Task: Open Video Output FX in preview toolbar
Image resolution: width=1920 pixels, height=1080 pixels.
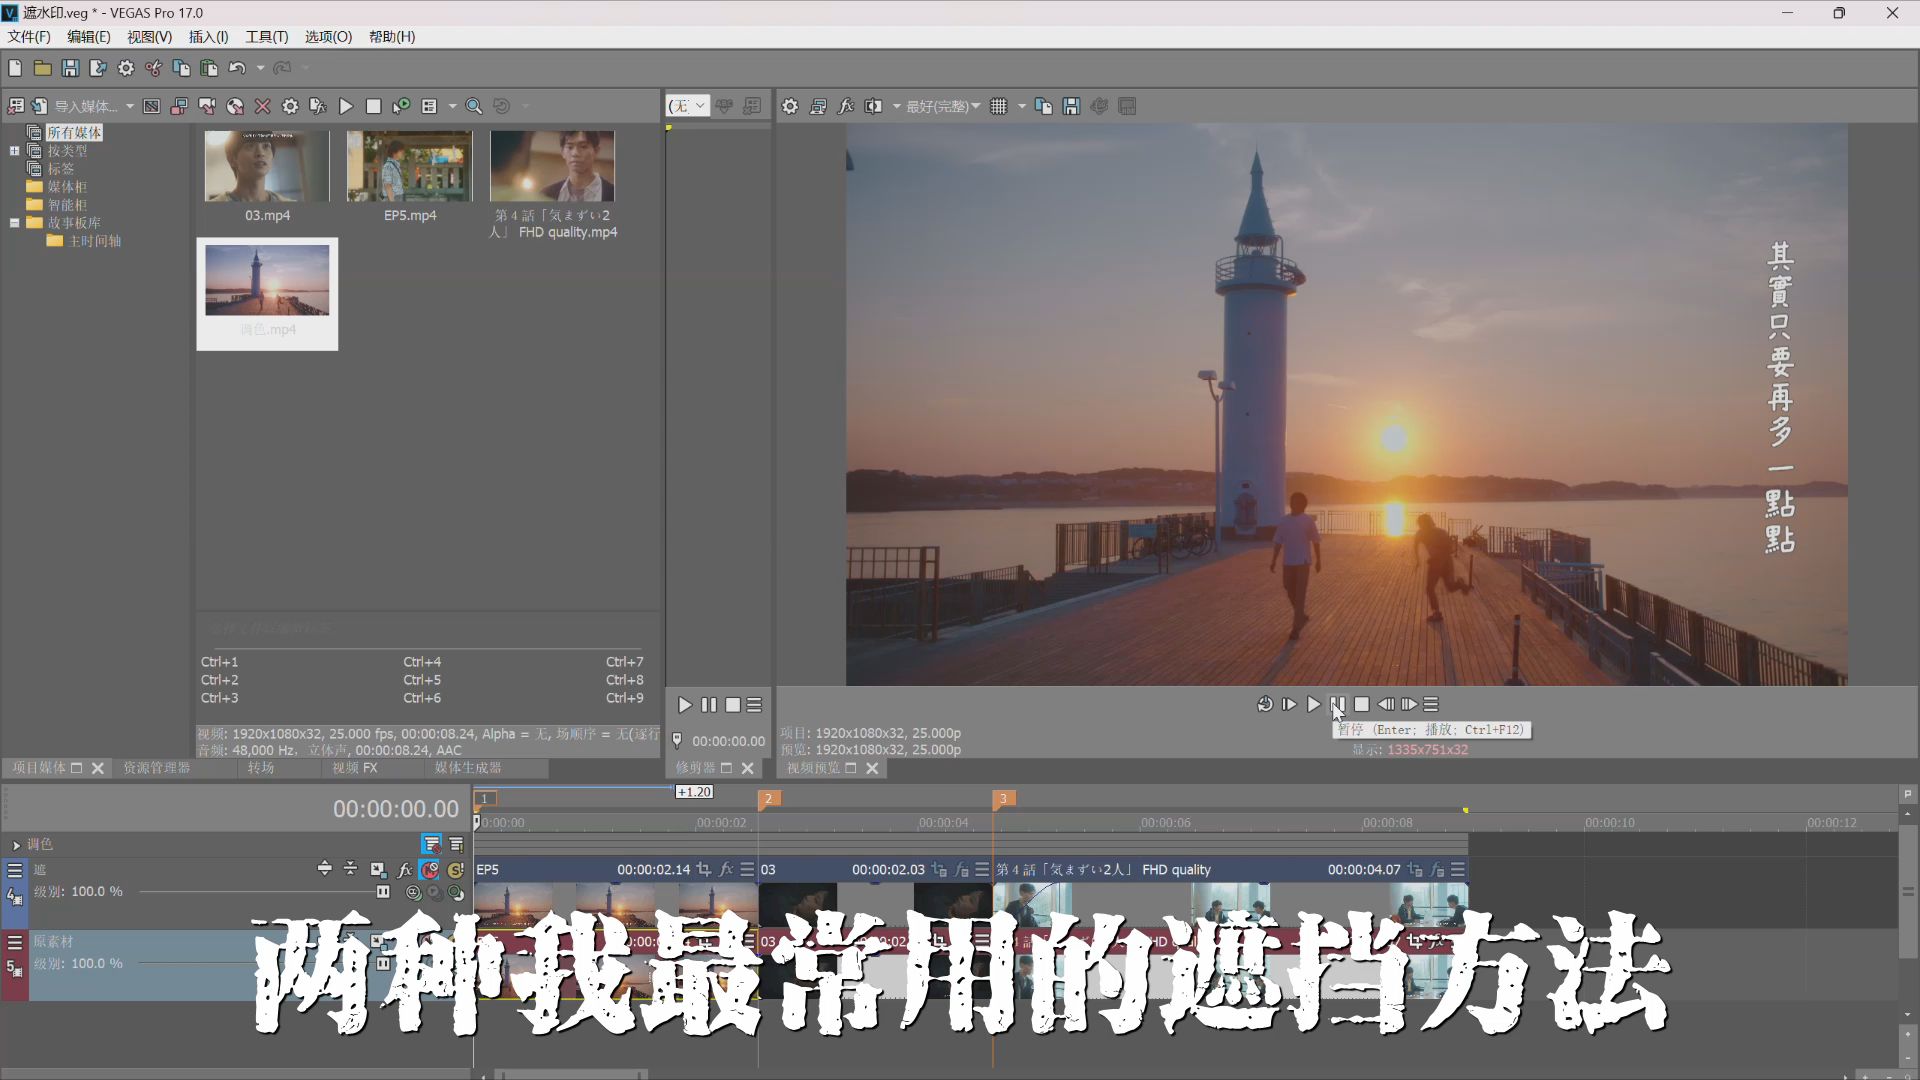Action: (845, 106)
